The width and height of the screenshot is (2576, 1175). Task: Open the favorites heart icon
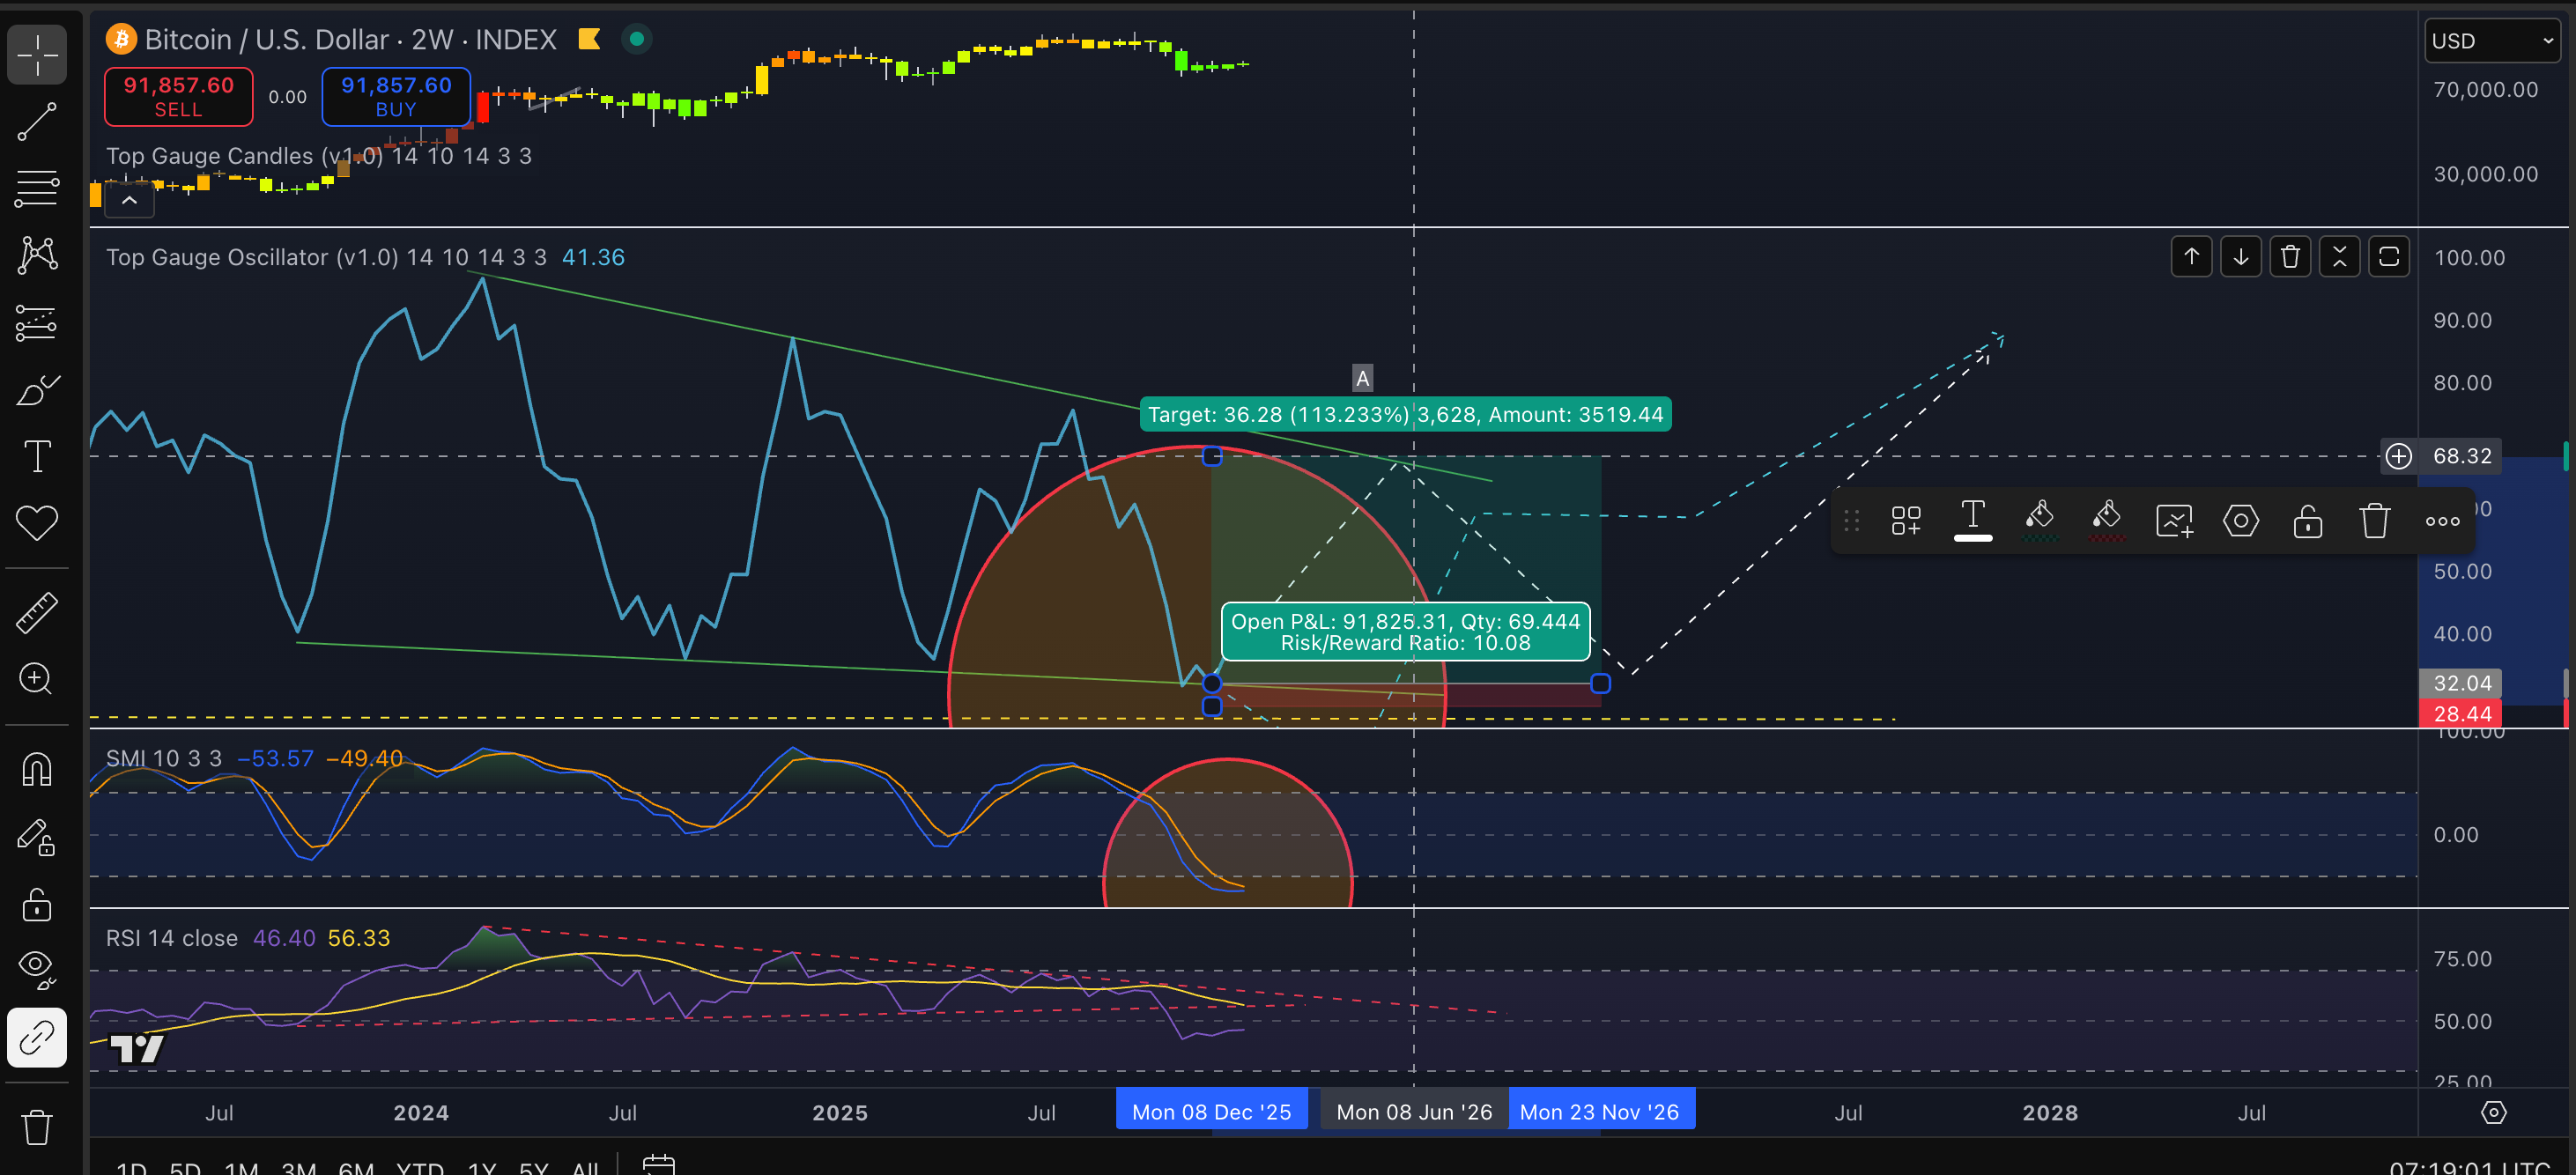[37, 523]
